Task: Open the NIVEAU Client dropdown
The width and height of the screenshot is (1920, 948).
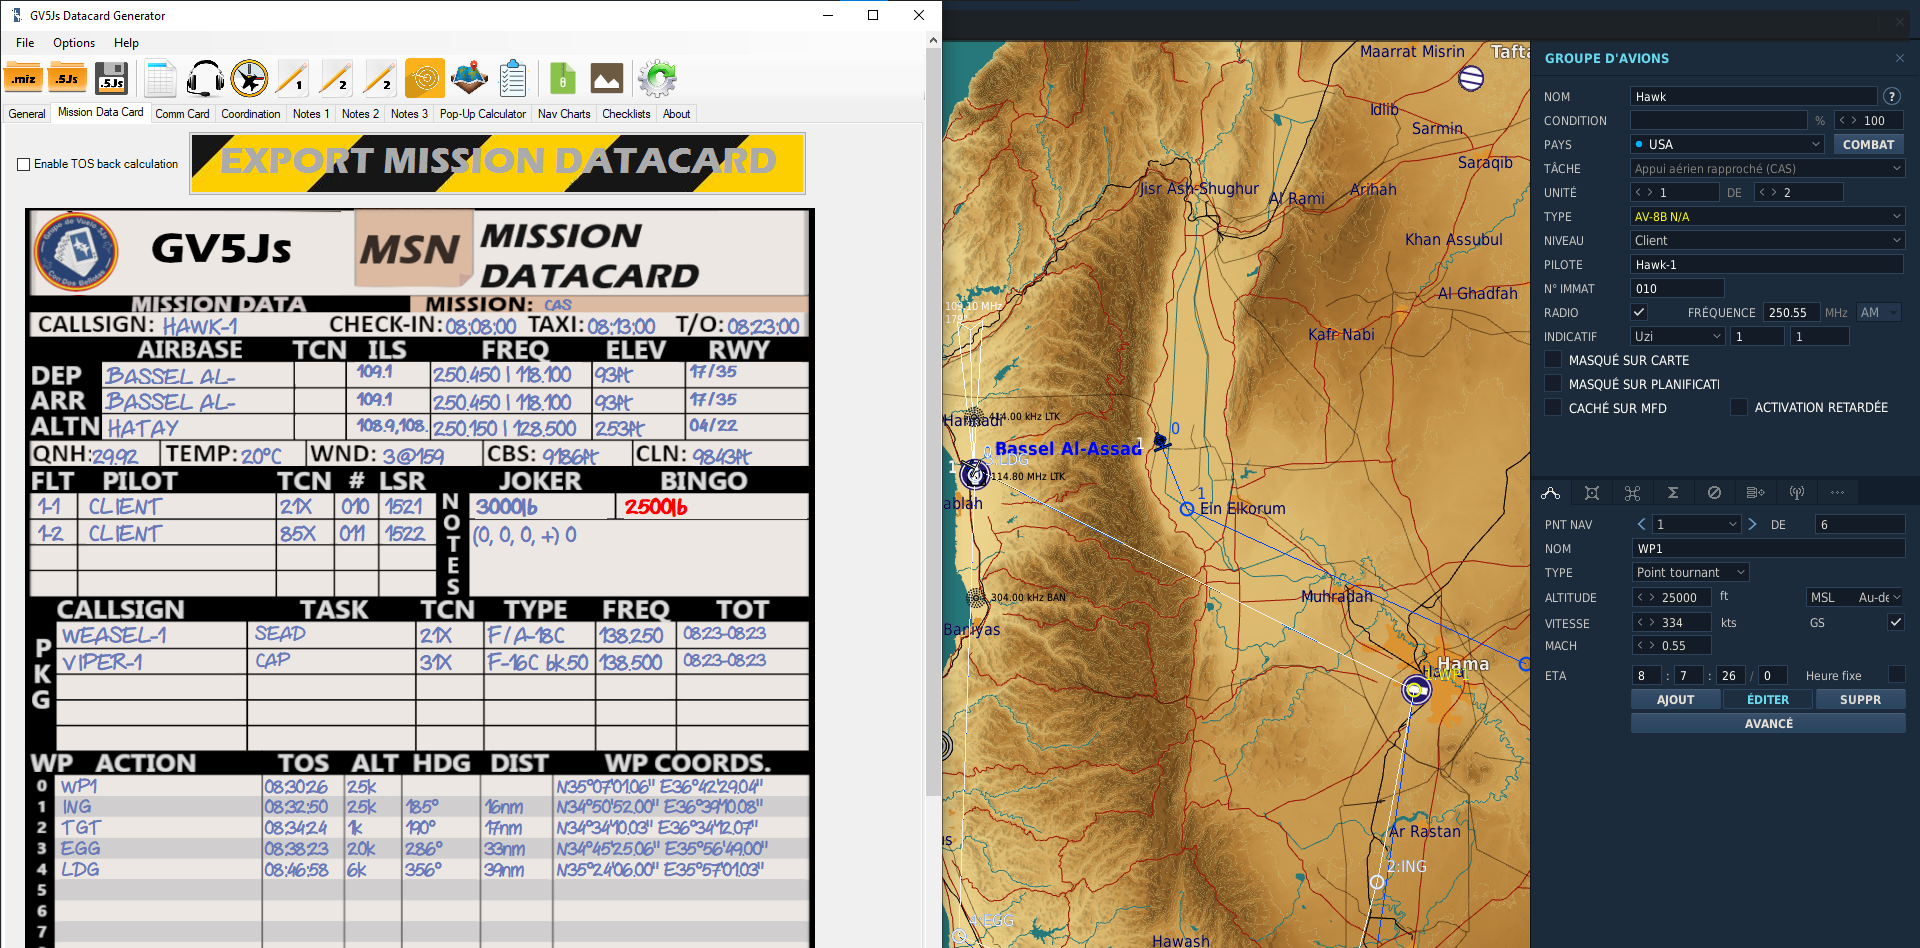Action: pyautogui.click(x=1767, y=240)
